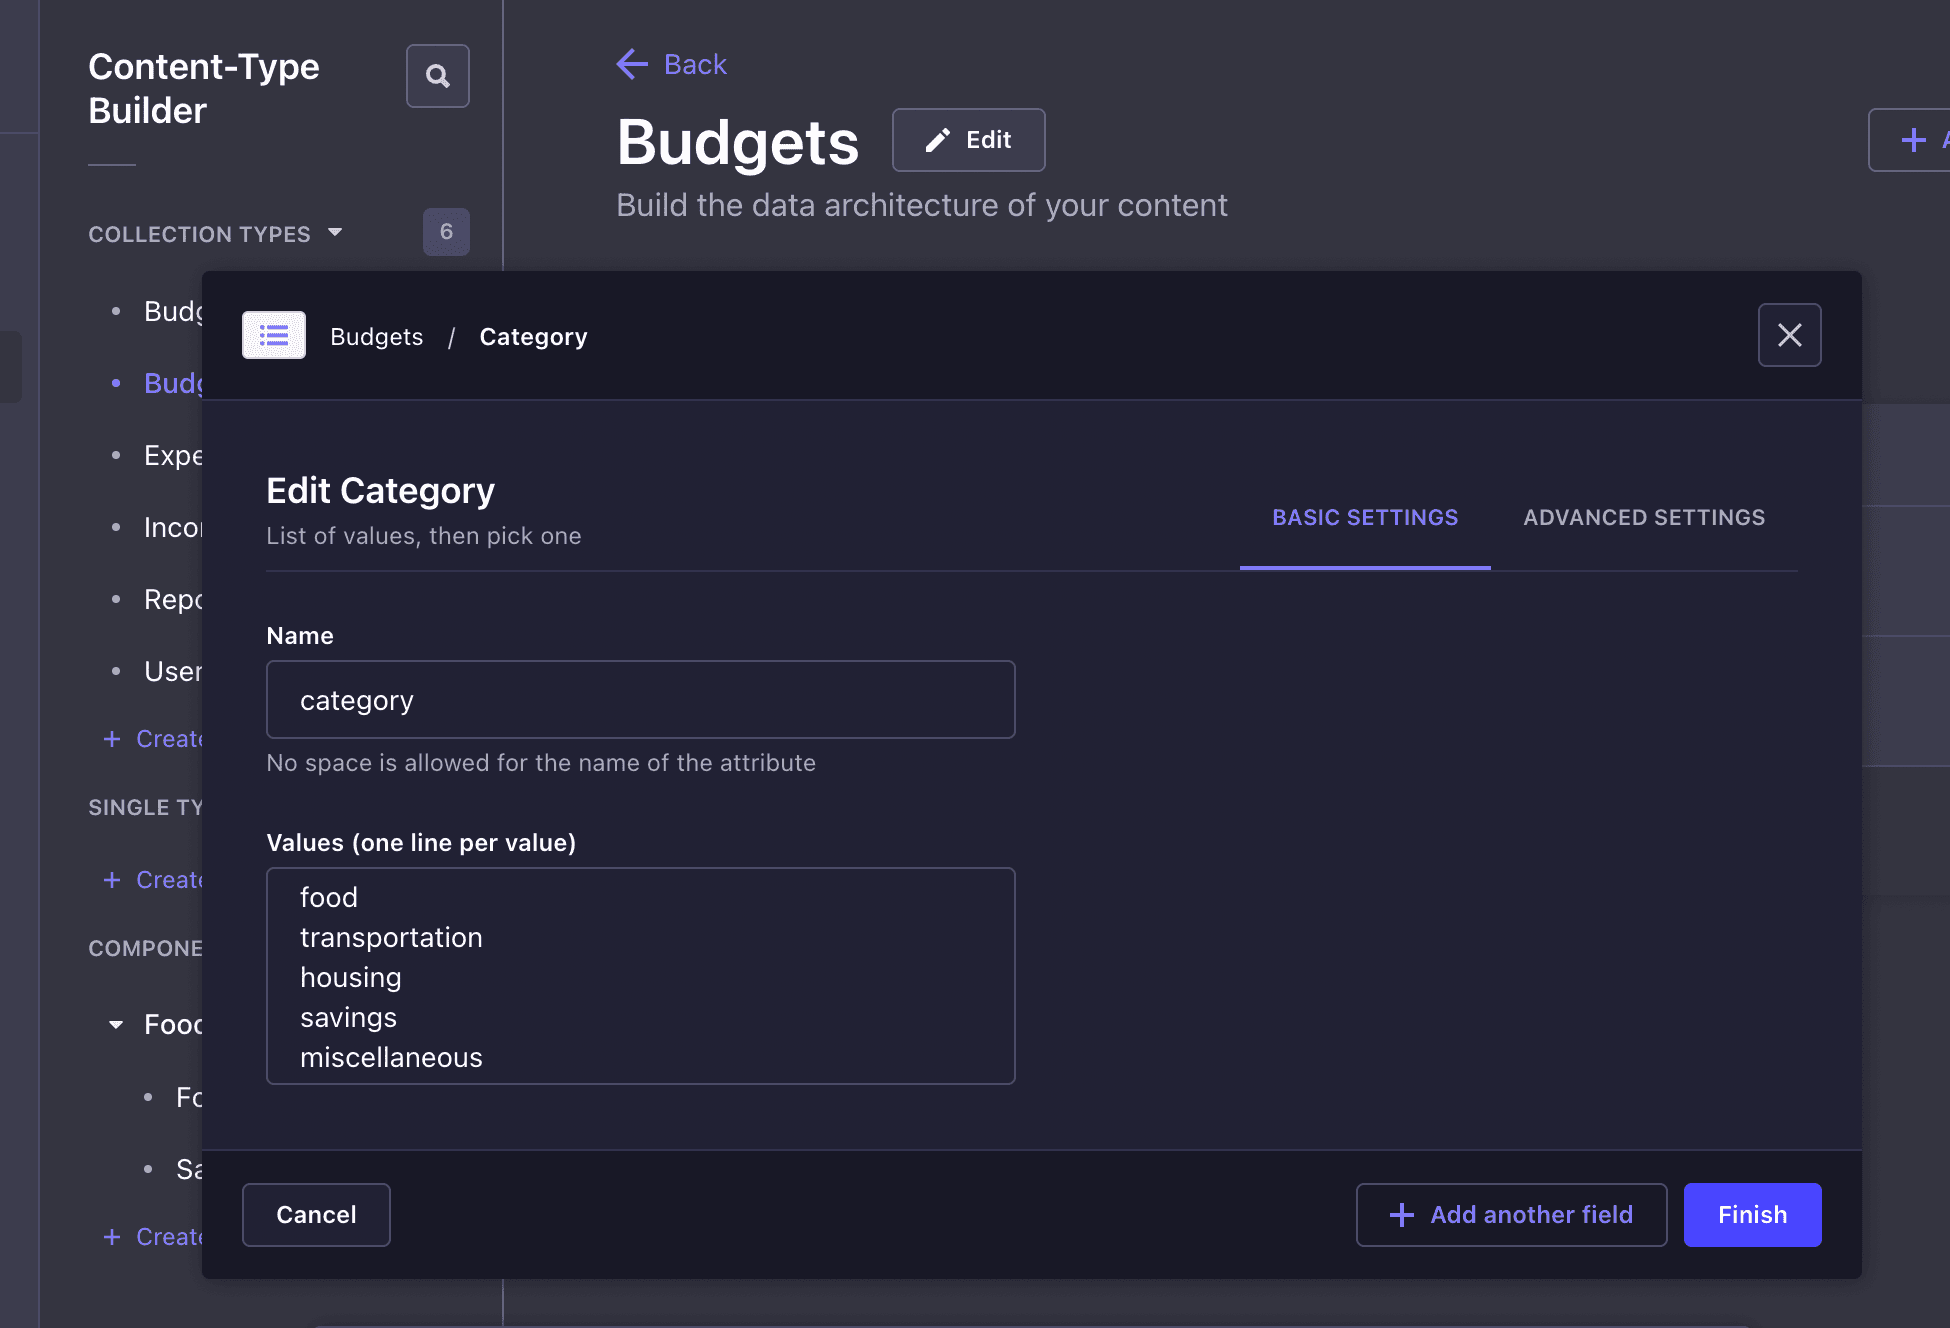Click the Name input field with category
The image size is (1950, 1328).
[x=641, y=700]
